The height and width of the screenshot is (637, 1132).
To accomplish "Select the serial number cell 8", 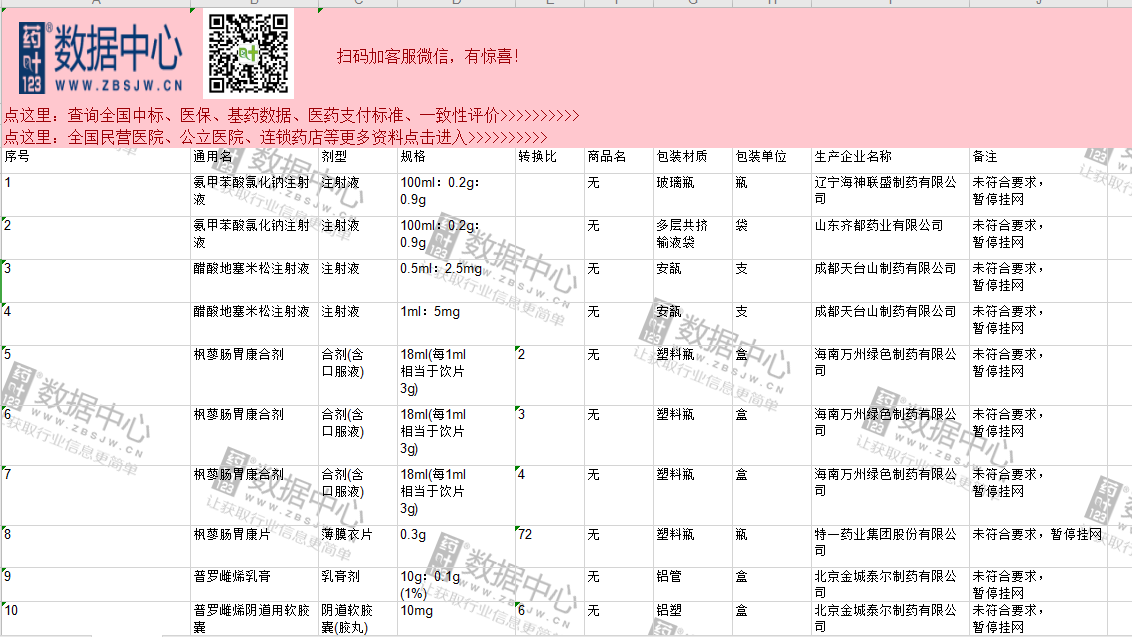I will (x=96, y=547).
